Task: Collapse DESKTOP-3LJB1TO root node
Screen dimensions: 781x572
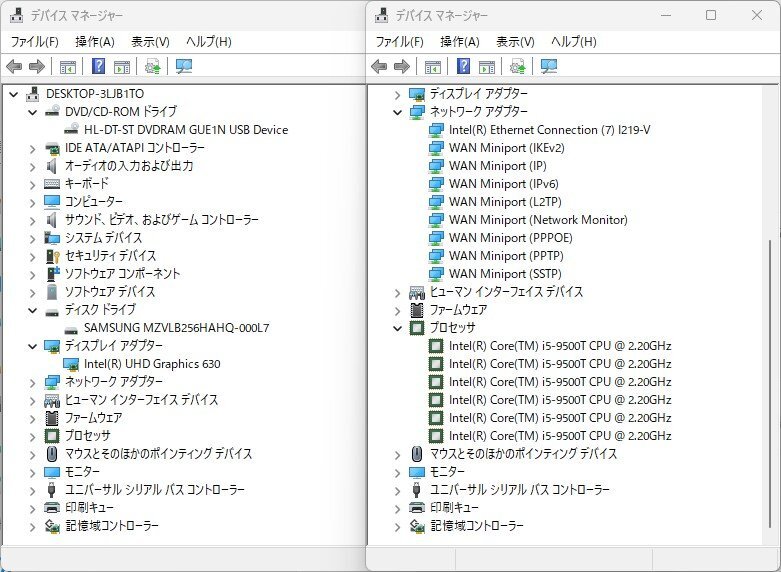Action: (x=13, y=94)
